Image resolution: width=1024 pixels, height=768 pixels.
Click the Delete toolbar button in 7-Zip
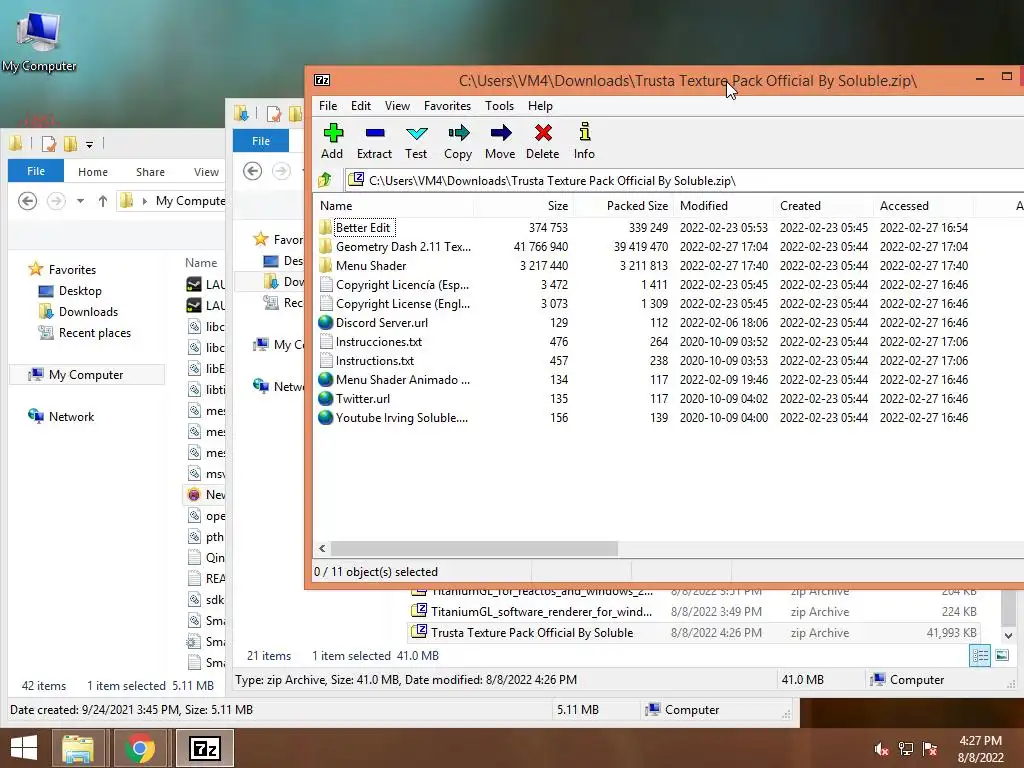(543, 141)
